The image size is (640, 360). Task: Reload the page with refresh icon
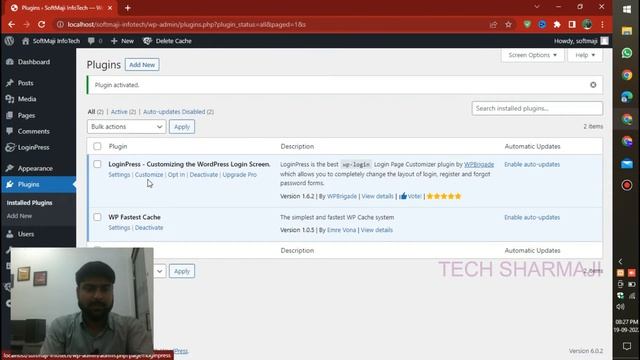tap(42, 24)
